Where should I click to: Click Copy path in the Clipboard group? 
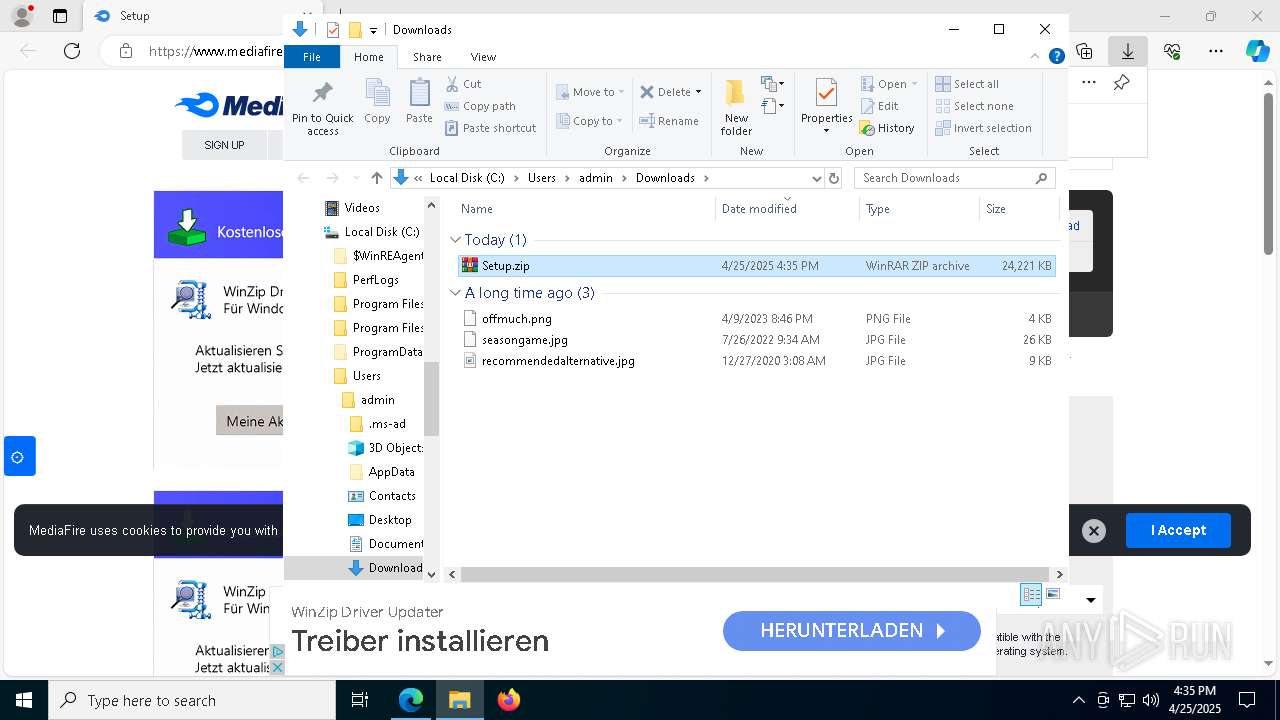coord(480,106)
